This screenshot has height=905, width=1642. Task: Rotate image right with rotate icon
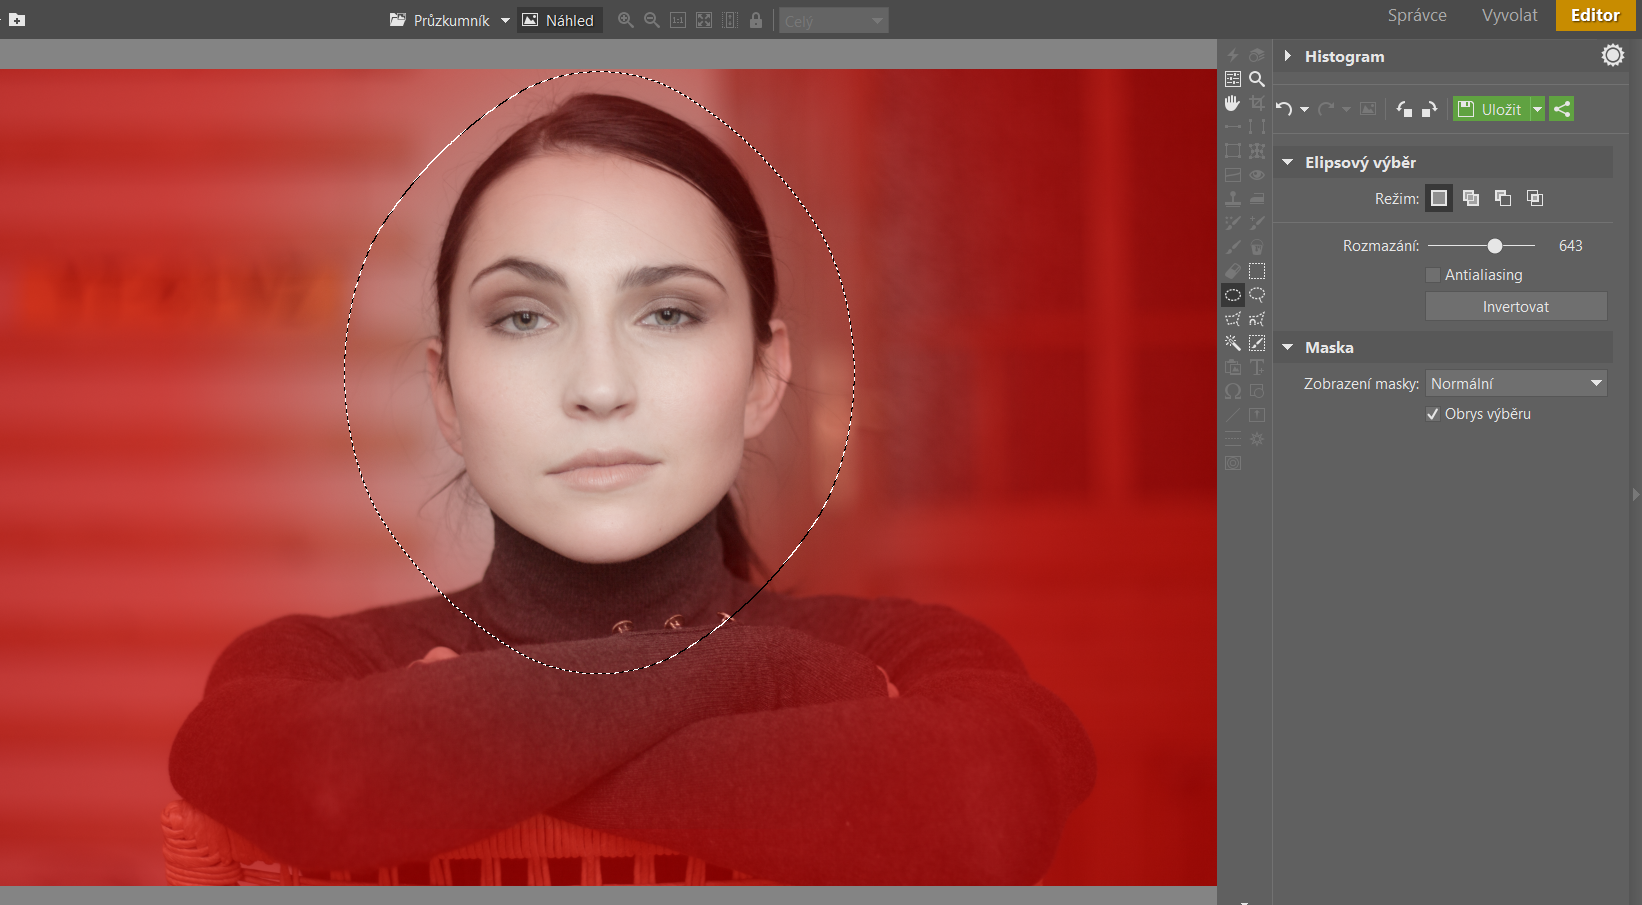point(1430,109)
